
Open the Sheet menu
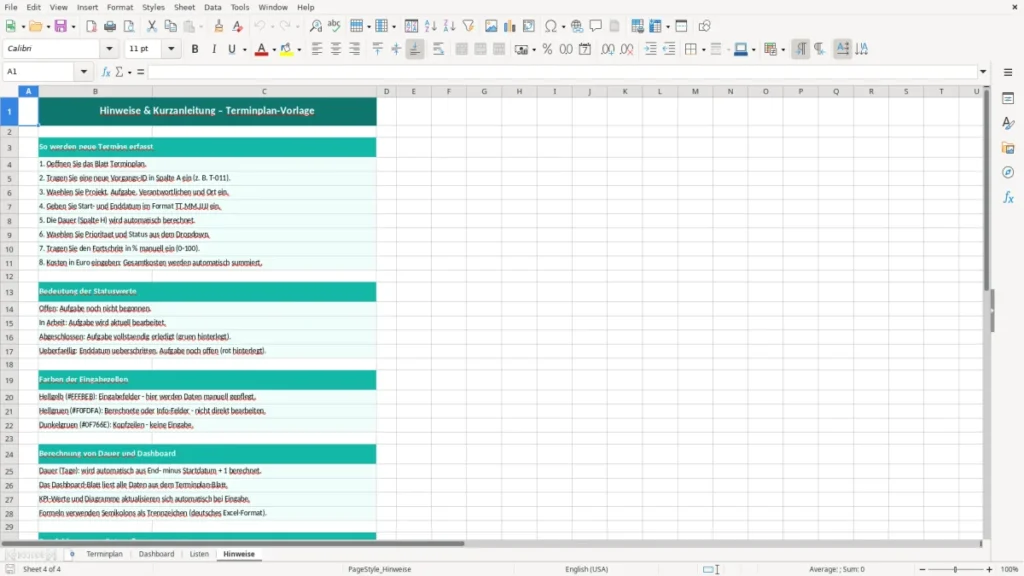184,7
